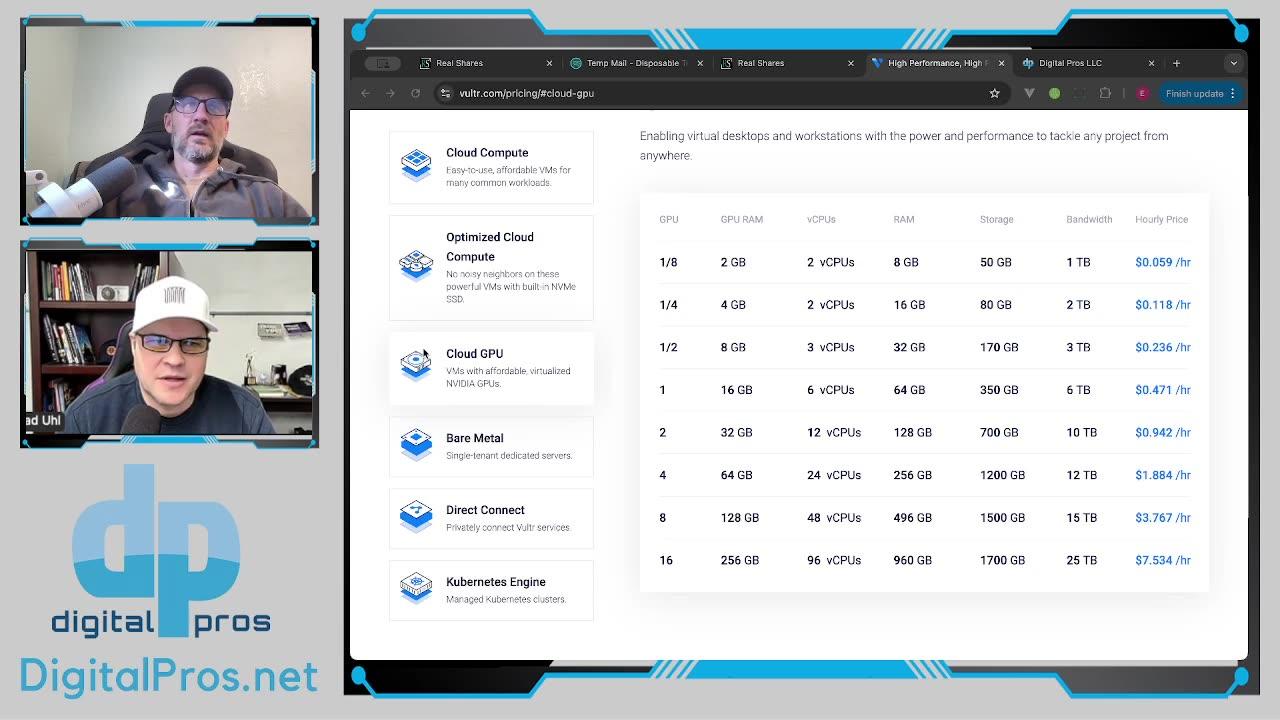Viewport: 1280px width, 720px height.
Task: Click the top webcam video feed
Action: point(169,121)
